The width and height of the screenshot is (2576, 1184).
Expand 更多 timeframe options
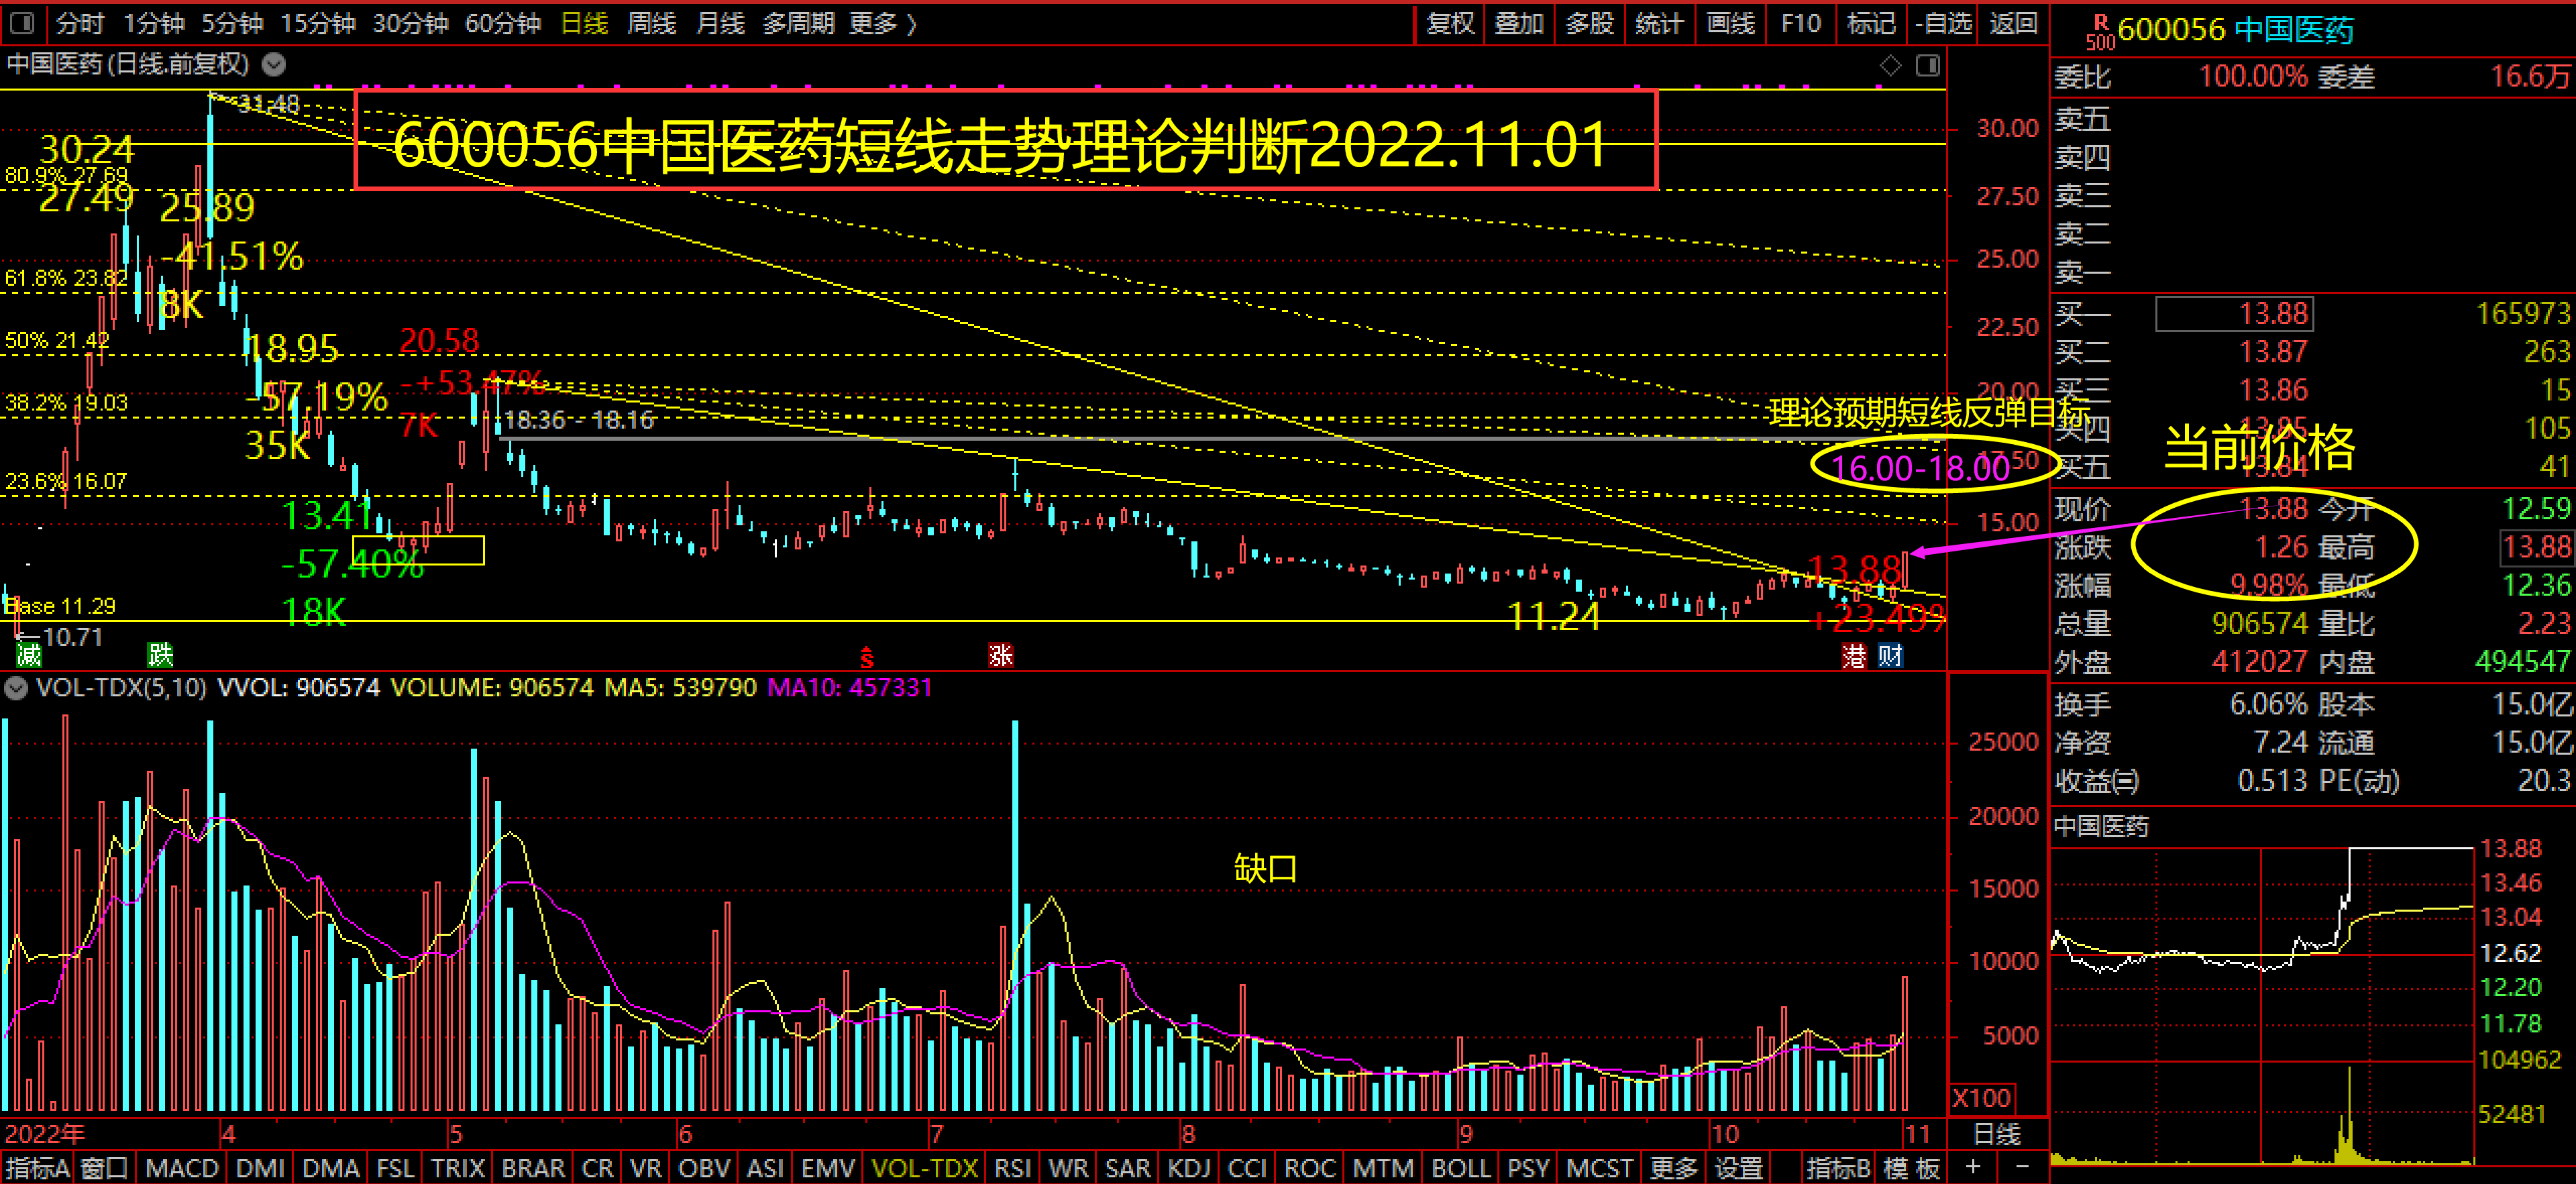[882, 23]
